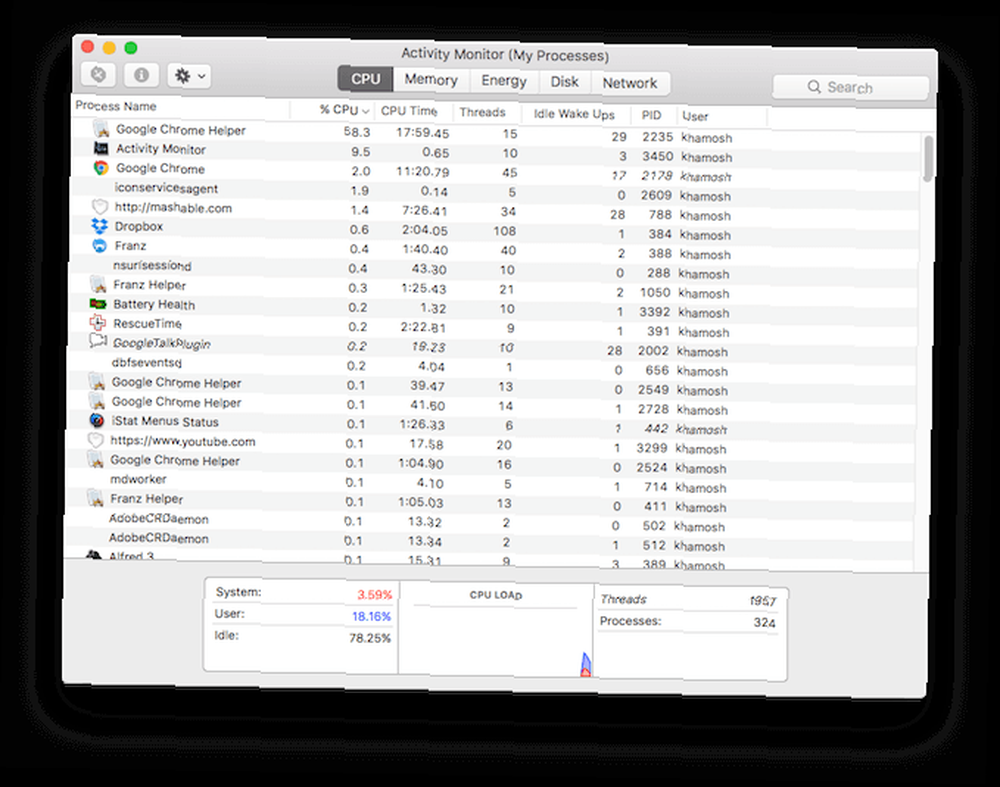Screen dimensions: 1000x787
Task: Click the Quit Process stop icon
Action: click(x=98, y=75)
